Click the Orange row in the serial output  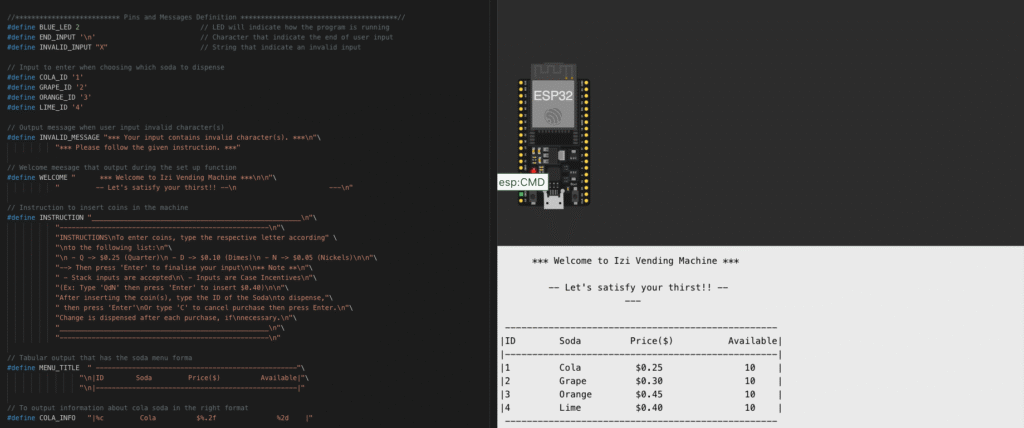(640, 394)
